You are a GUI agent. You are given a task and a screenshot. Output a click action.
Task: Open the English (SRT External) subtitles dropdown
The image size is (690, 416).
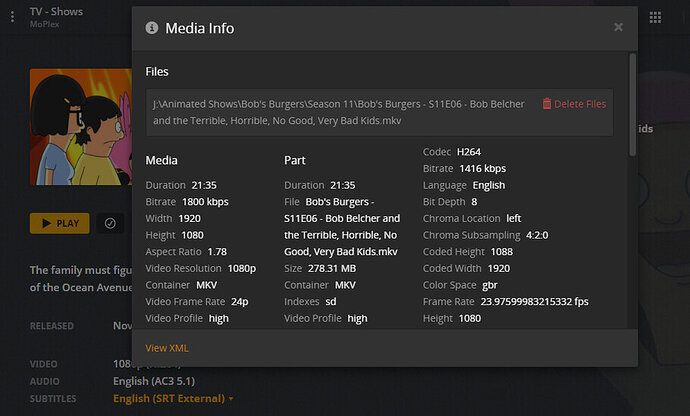174,399
